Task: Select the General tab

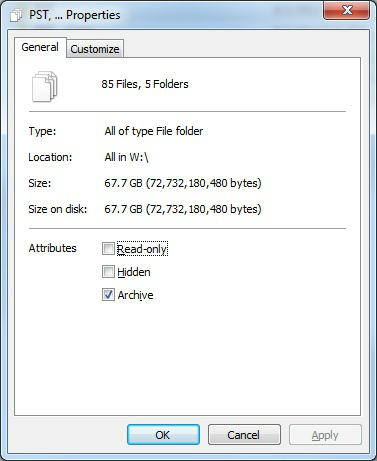Action: [40, 47]
